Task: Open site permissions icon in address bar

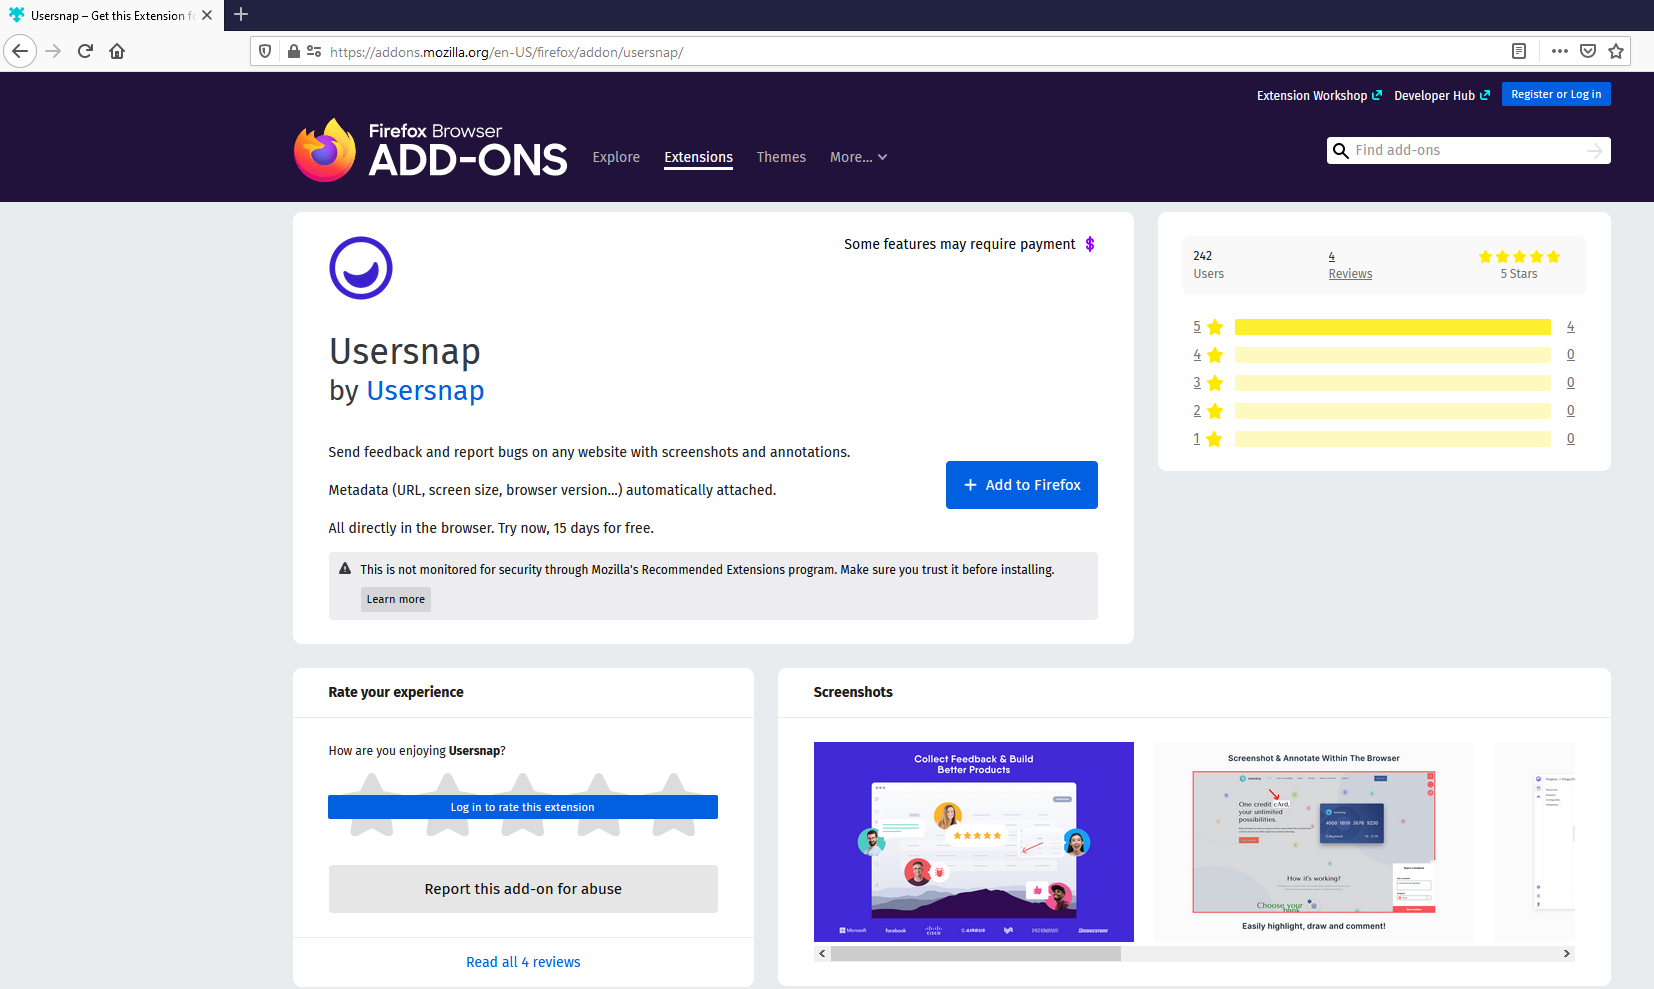Action: (x=314, y=51)
